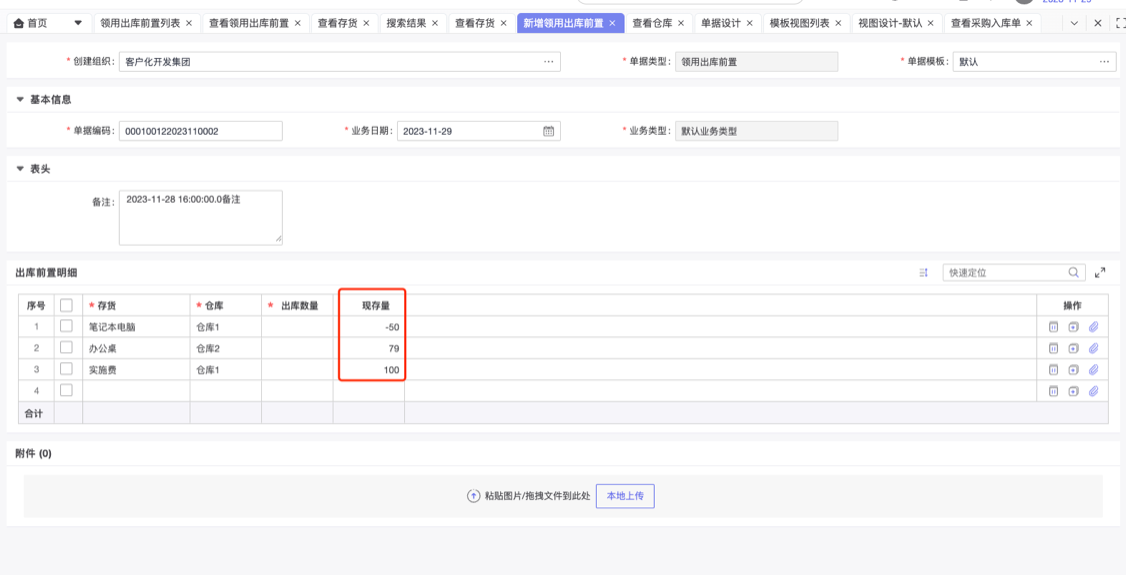Switch to the 查看仓库 tab
The width and height of the screenshot is (1126, 575).
pyautogui.click(x=651, y=23)
